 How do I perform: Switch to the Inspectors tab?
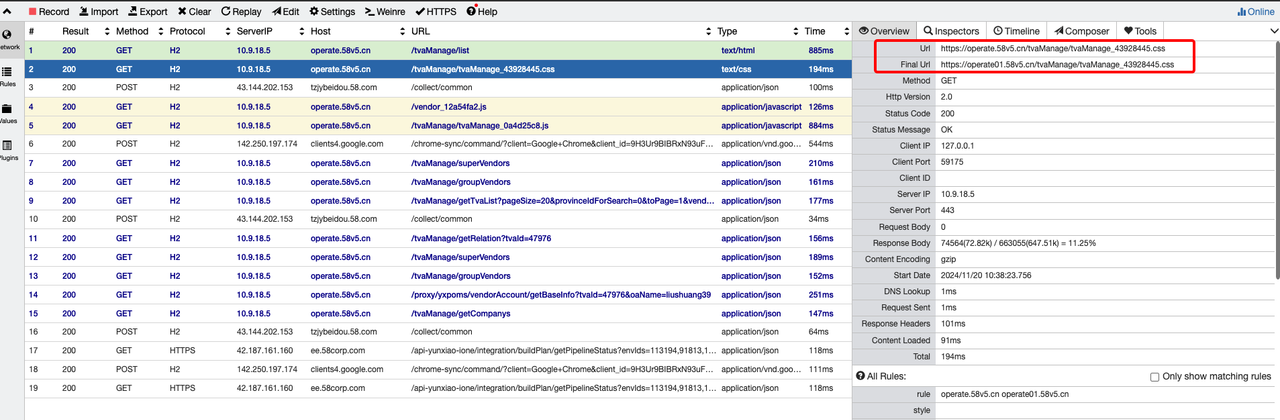click(x=951, y=31)
